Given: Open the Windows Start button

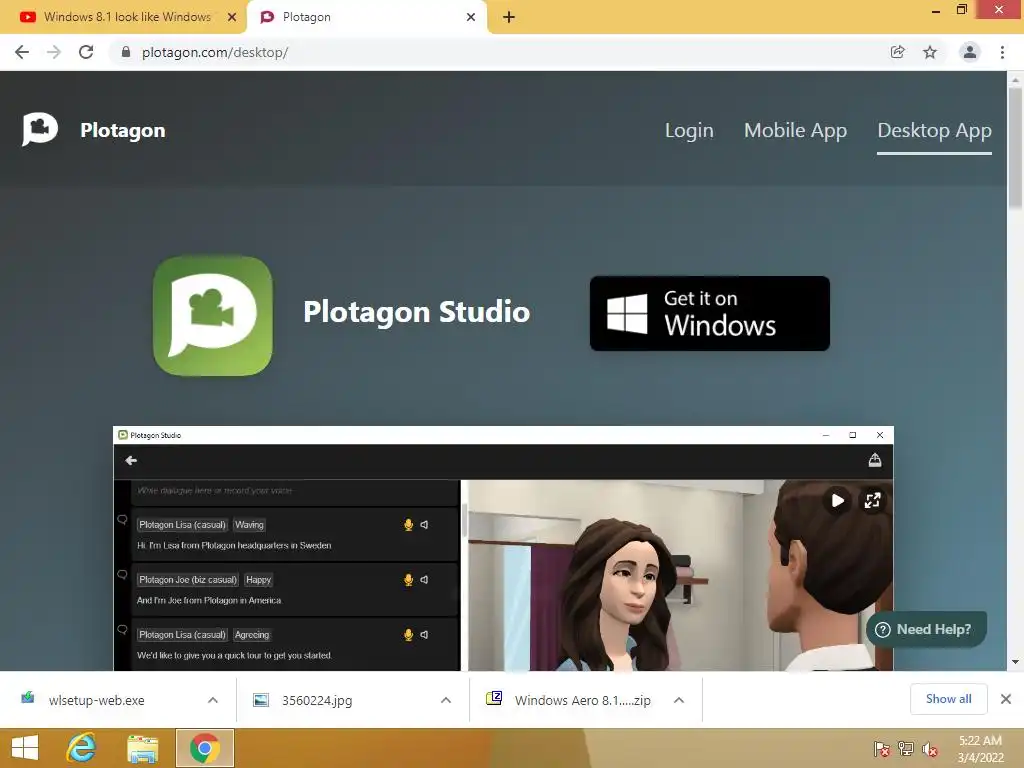Looking at the screenshot, I should pyautogui.click(x=25, y=748).
